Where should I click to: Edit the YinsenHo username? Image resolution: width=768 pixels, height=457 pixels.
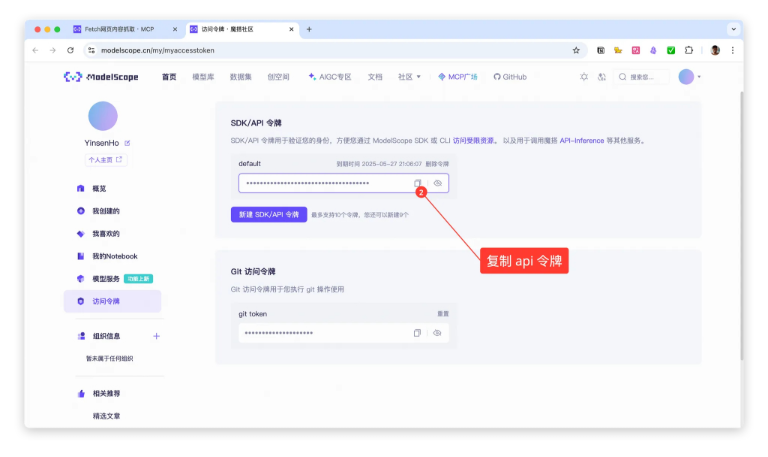coord(127,143)
